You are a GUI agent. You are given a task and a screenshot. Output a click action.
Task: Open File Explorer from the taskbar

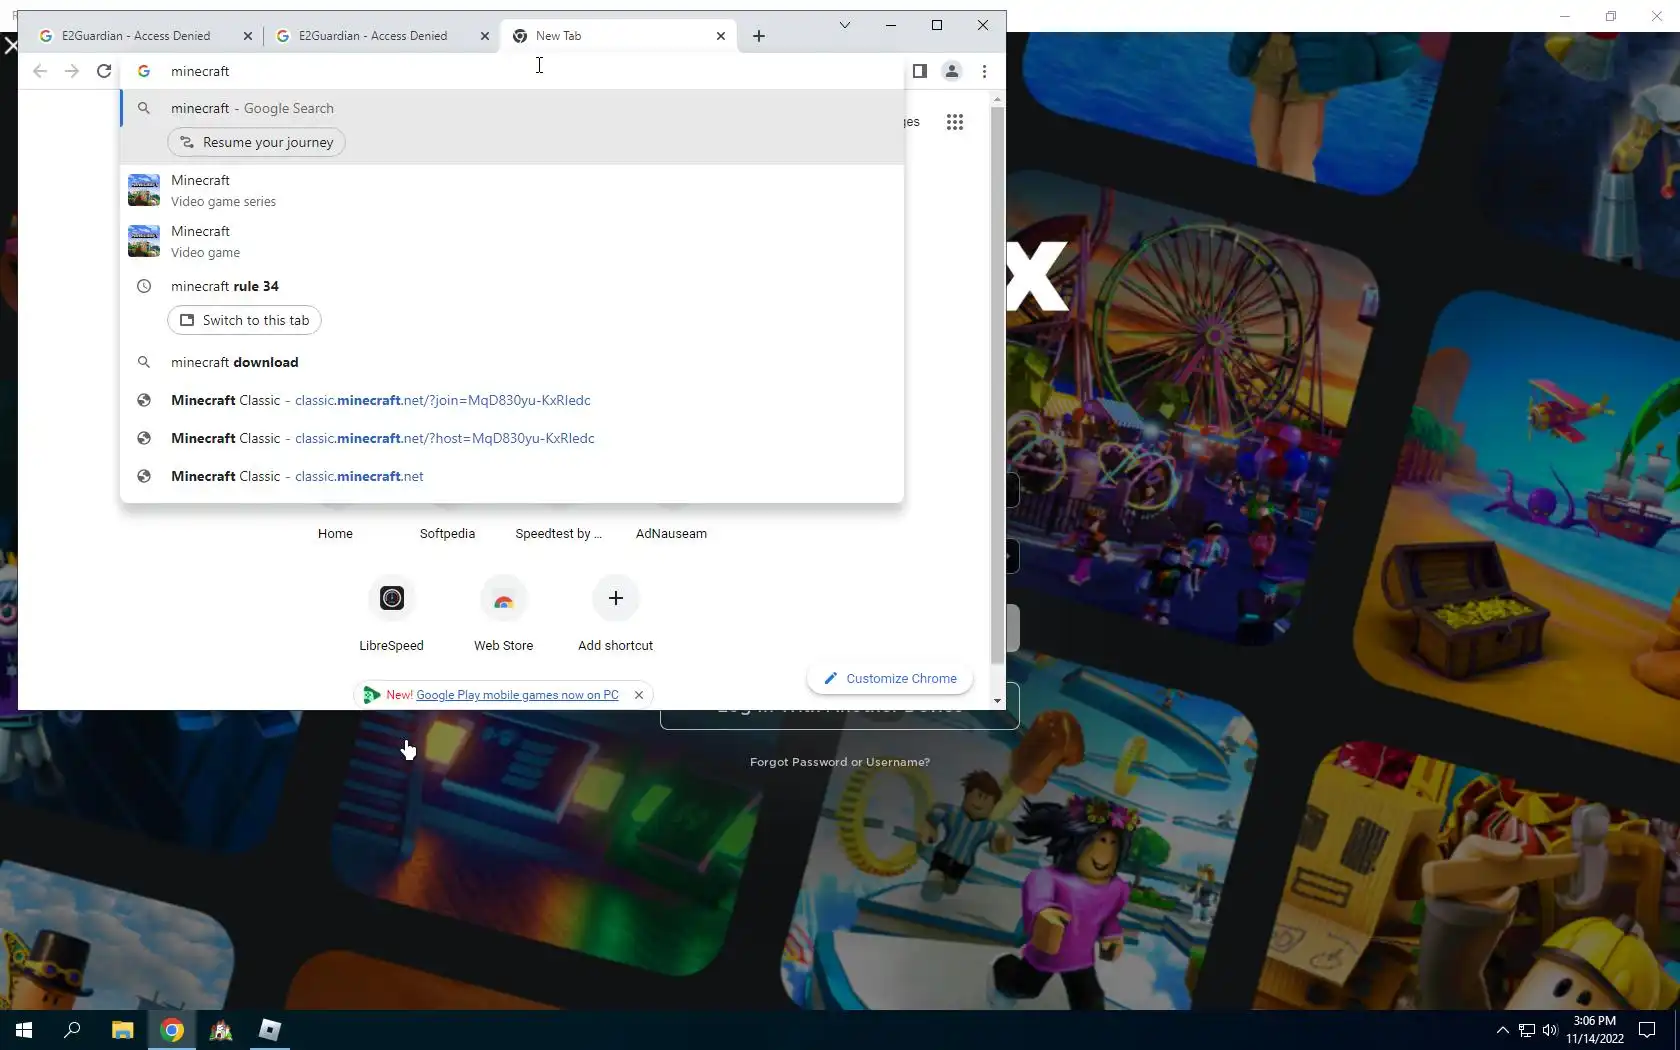(x=122, y=1030)
